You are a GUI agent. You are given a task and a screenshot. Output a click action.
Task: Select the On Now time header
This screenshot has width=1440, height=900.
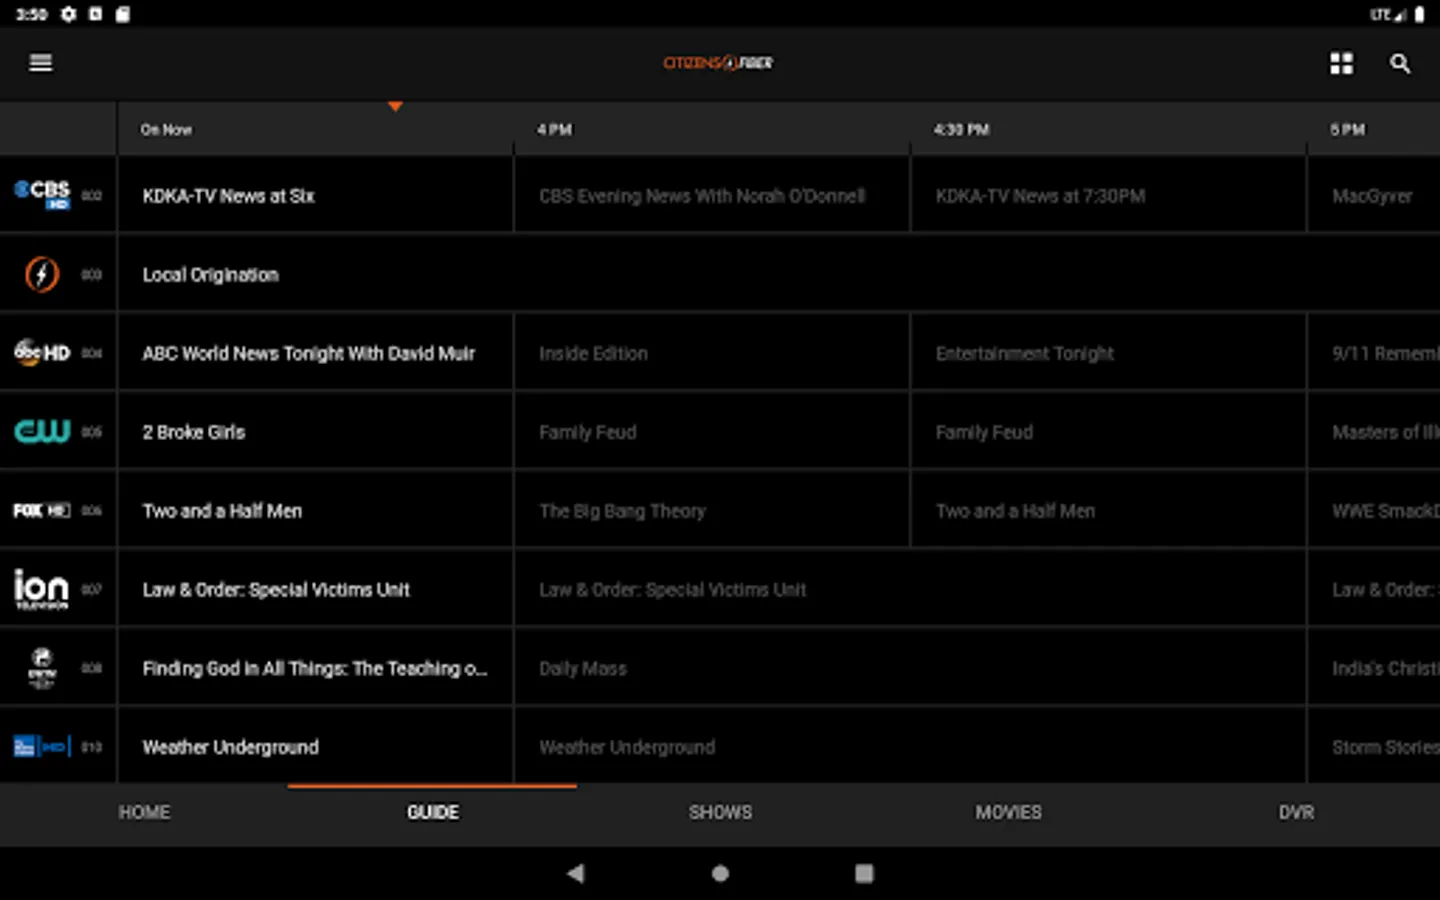tap(166, 129)
